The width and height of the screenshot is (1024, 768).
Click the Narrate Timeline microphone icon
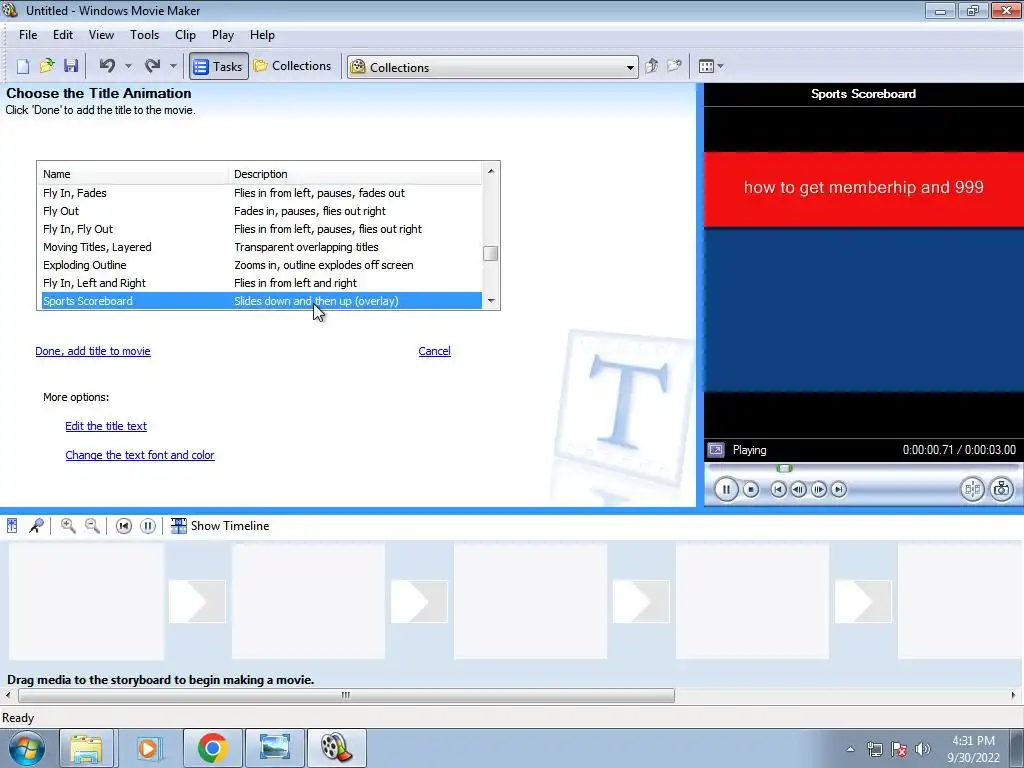pos(37,526)
